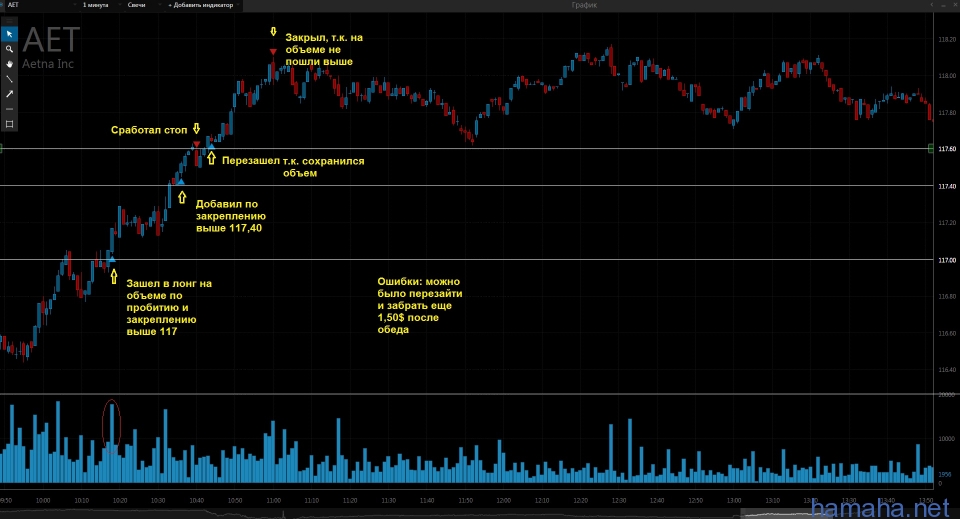Click the 117.00 price axis label

pyautogui.click(x=947, y=260)
